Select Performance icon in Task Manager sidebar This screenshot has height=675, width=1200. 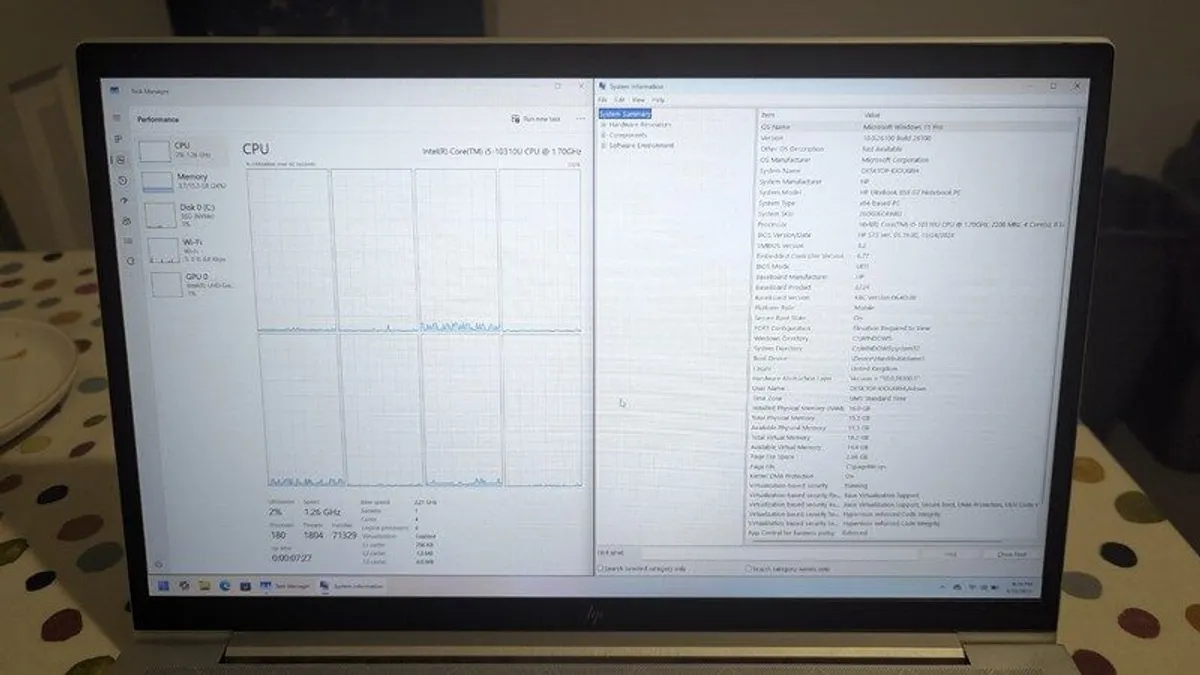(x=120, y=159)
